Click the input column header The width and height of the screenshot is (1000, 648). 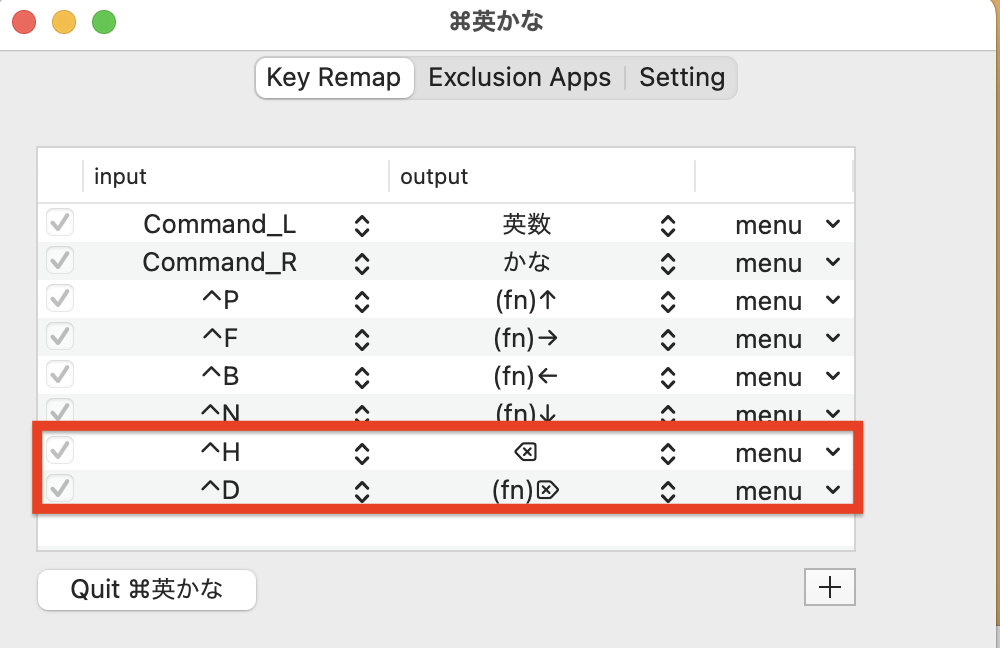(120, 176)
